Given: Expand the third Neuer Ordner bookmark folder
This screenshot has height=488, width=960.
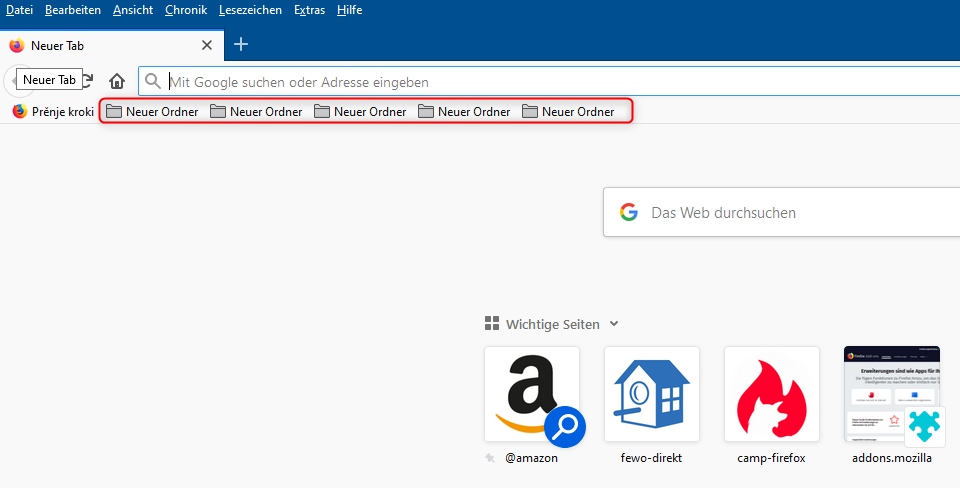Looking at the screenshot, I should (360, 112).
